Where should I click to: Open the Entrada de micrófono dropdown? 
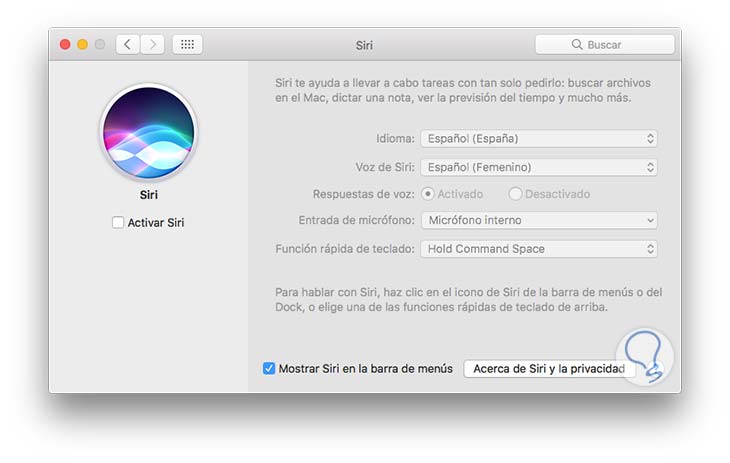tap(539, 220)
